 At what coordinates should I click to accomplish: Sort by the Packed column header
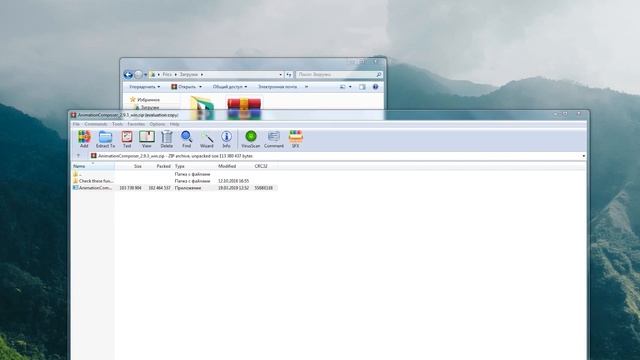158,166
